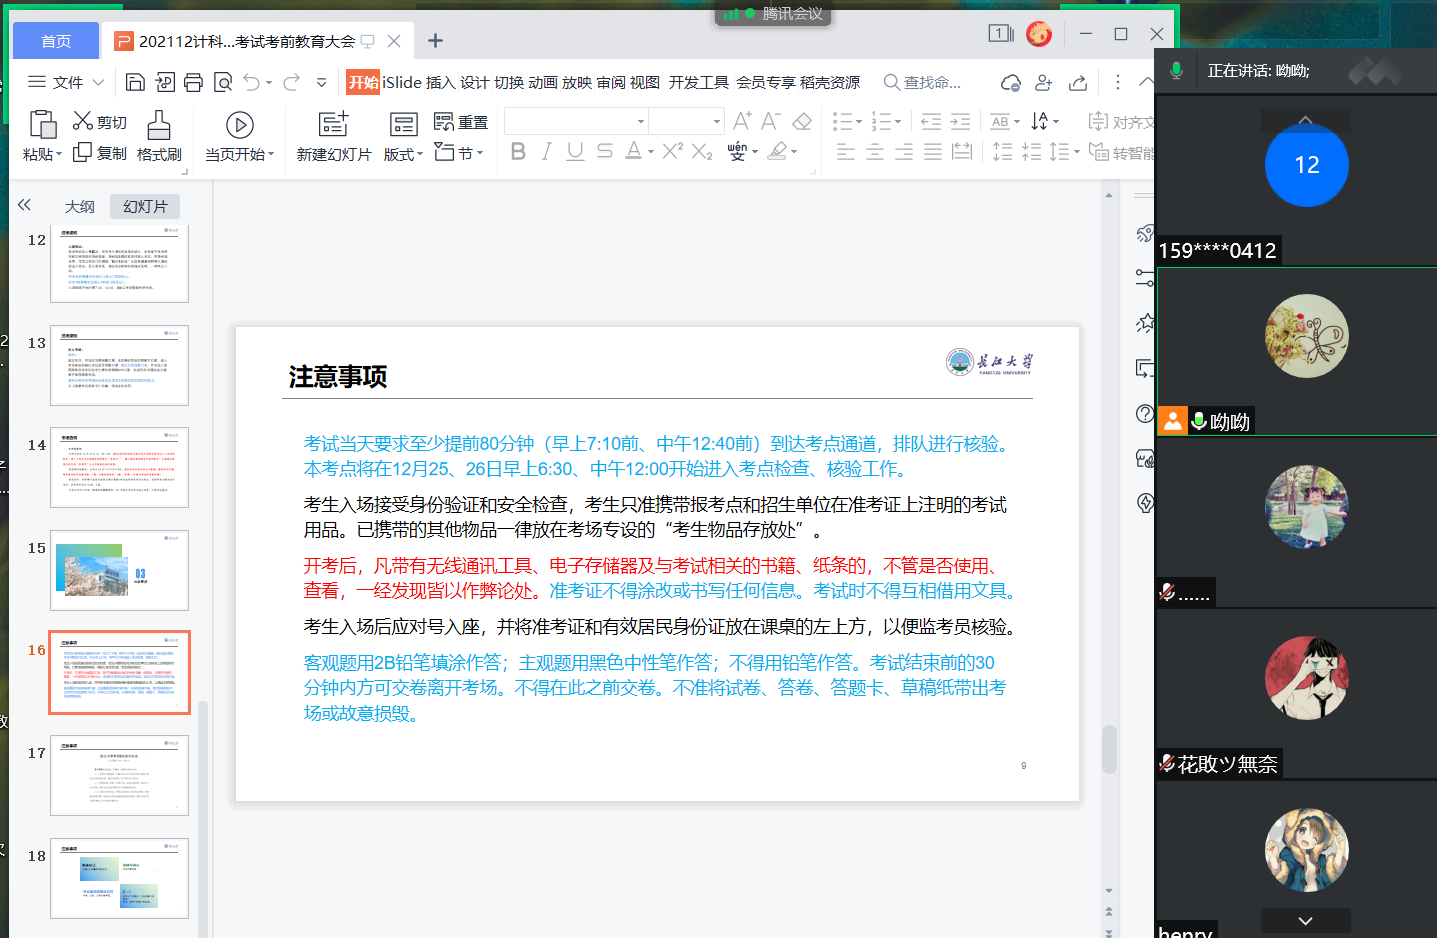Click the share icon in top right
1437x938 pixels.
pos(1078,82)
